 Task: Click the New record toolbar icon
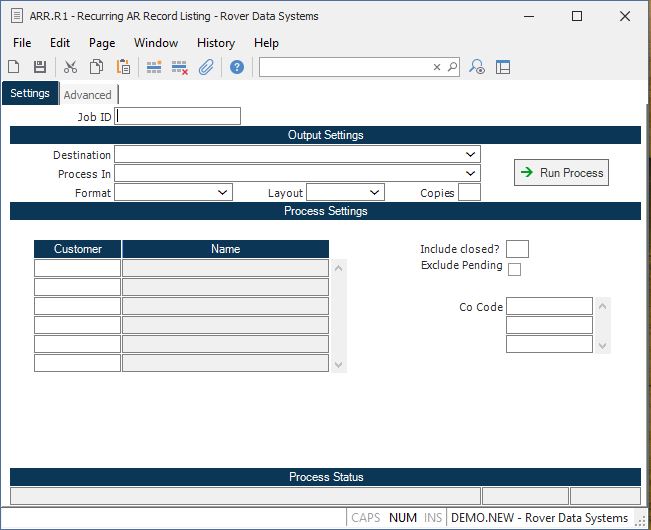point(14,67)
